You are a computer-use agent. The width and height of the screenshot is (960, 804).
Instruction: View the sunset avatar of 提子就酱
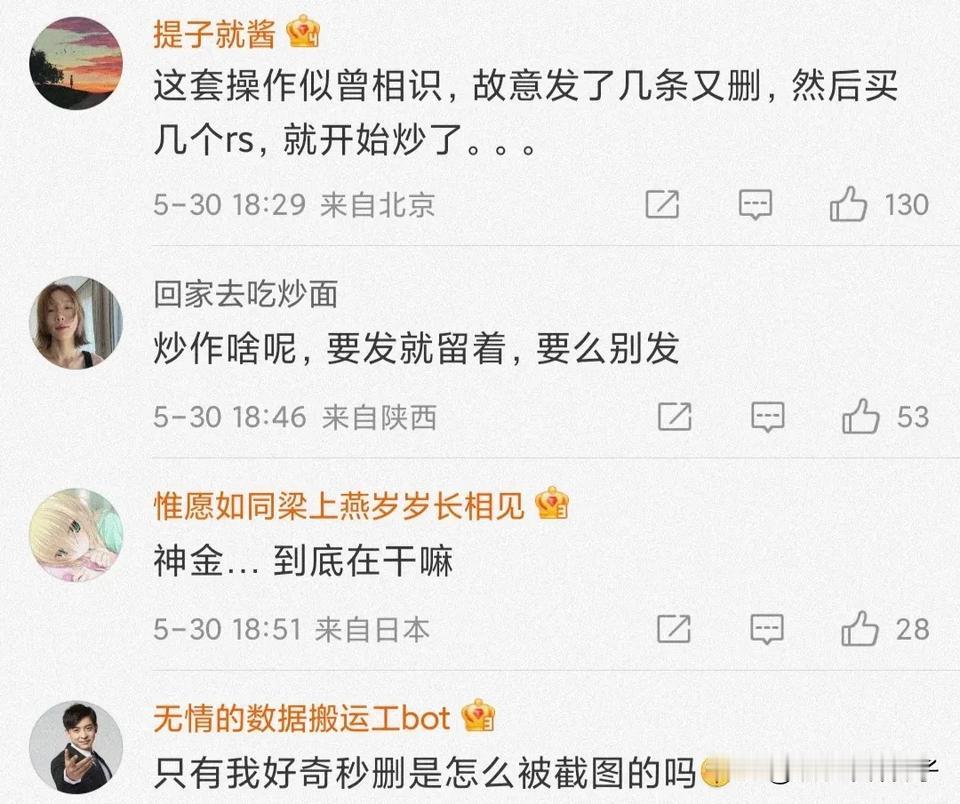76,63
